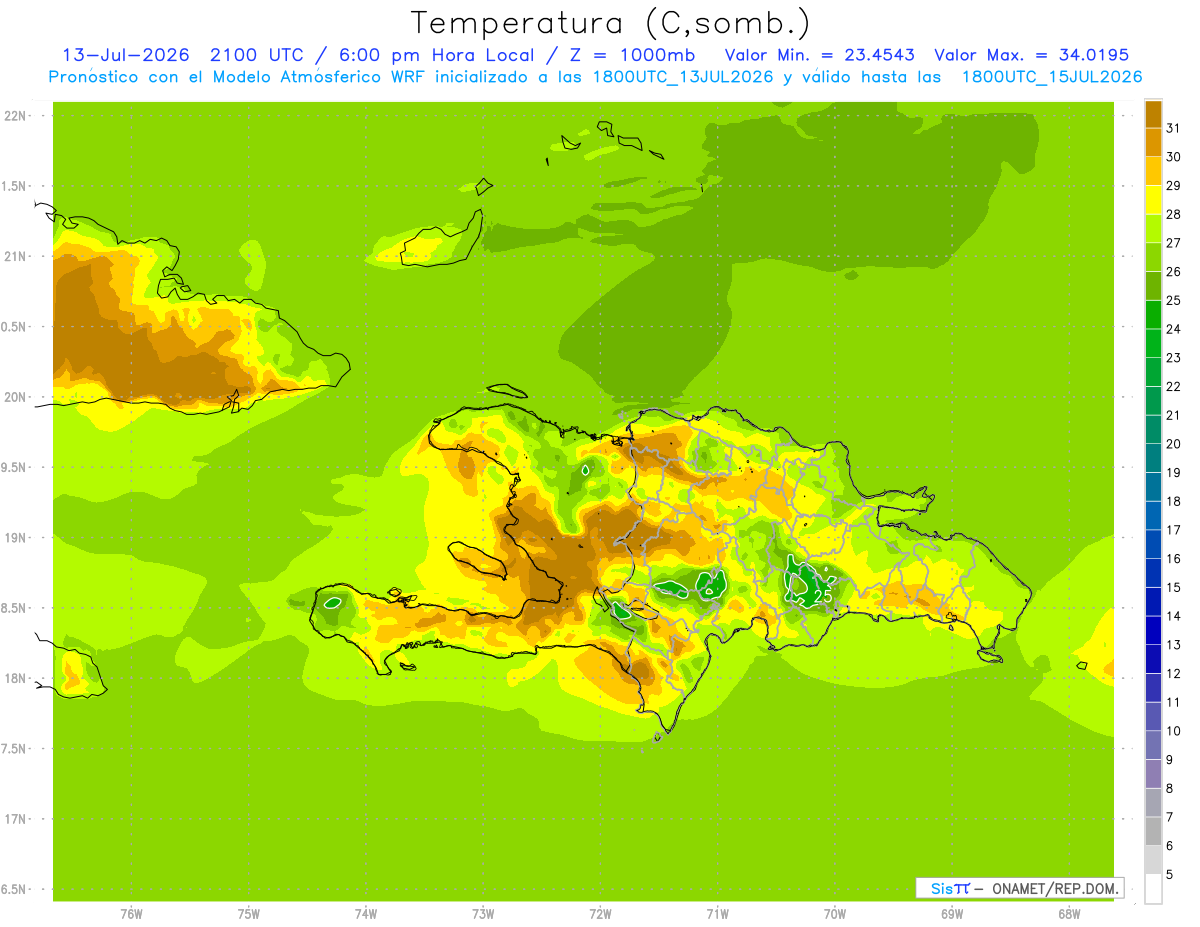The image size is (1200, 927).
Task: Click the 28 degree yellow legend swatch
Action: click(x=1153, y=200)
